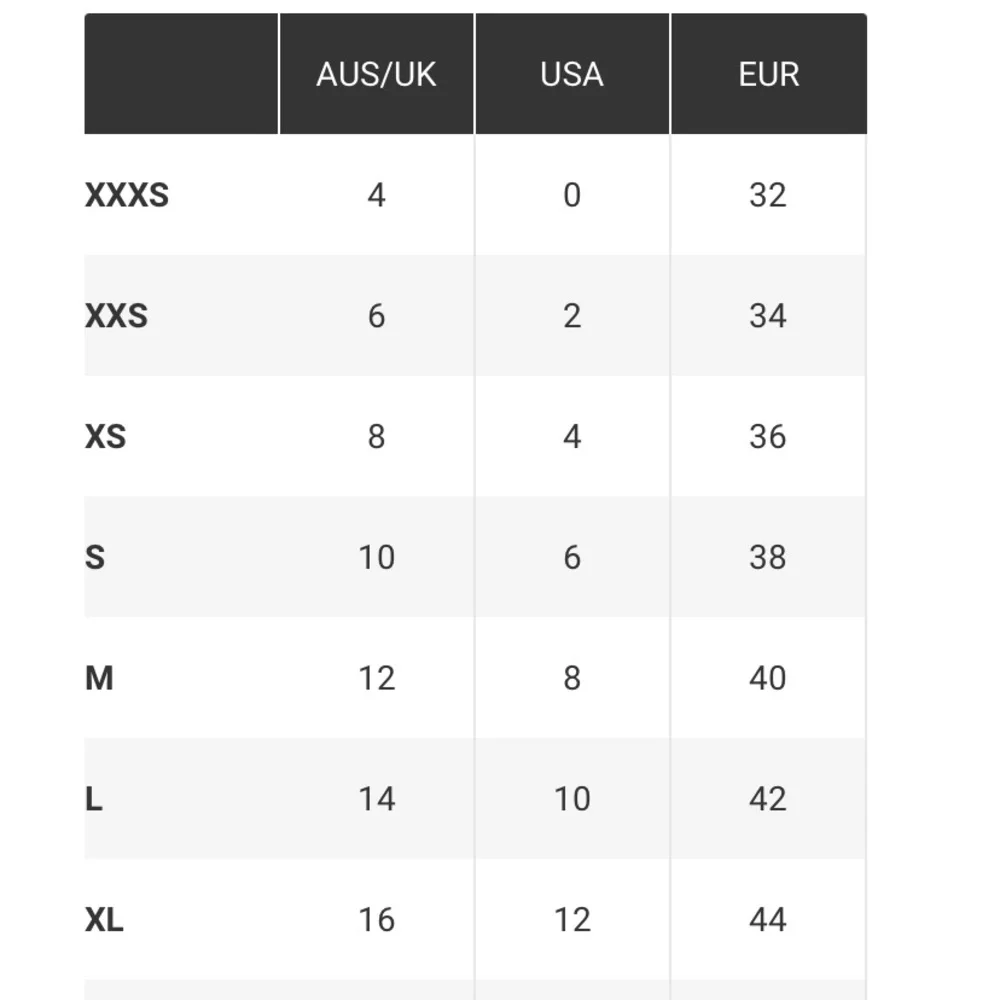Select the XXXS row label

point(127,195)
